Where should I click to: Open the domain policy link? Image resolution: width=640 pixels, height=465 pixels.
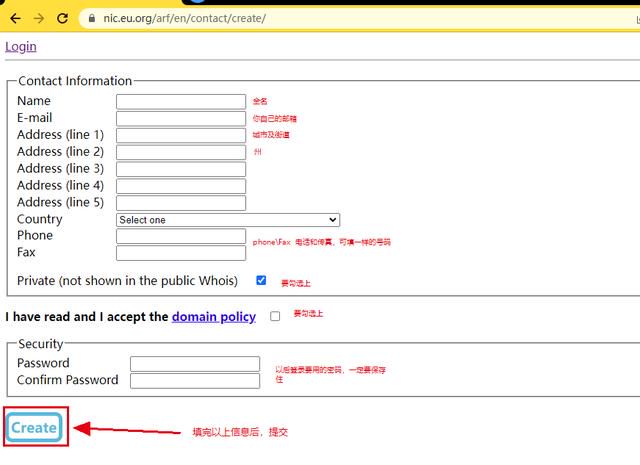coord(214,317)
